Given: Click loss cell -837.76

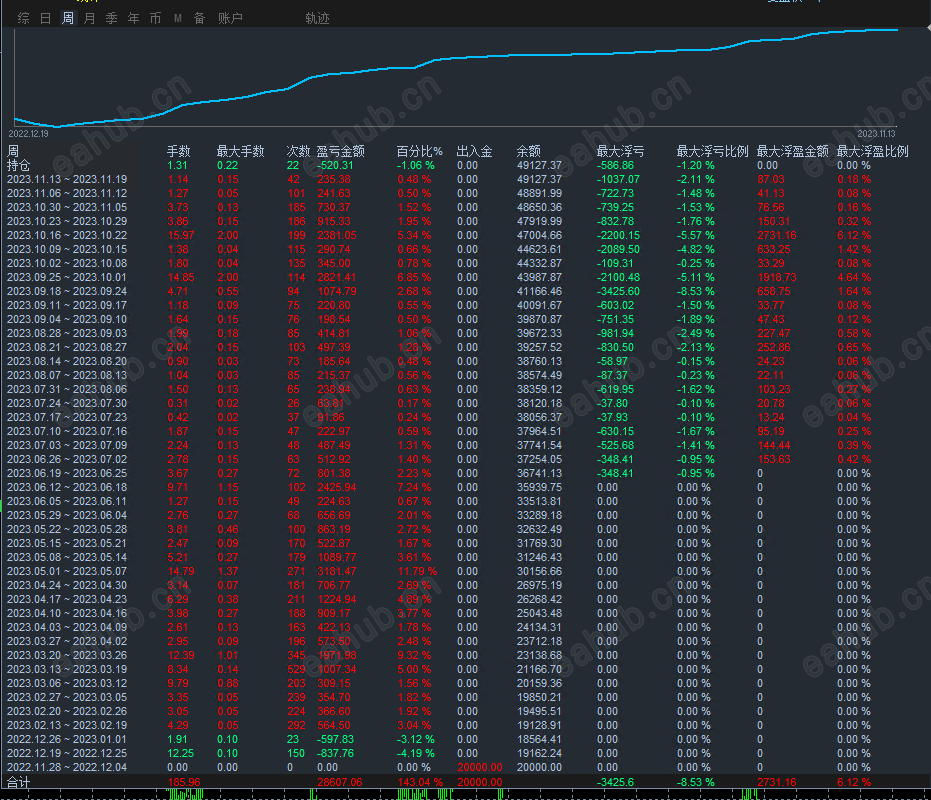Looking at the screenshot, I should (x=335, y=753).
